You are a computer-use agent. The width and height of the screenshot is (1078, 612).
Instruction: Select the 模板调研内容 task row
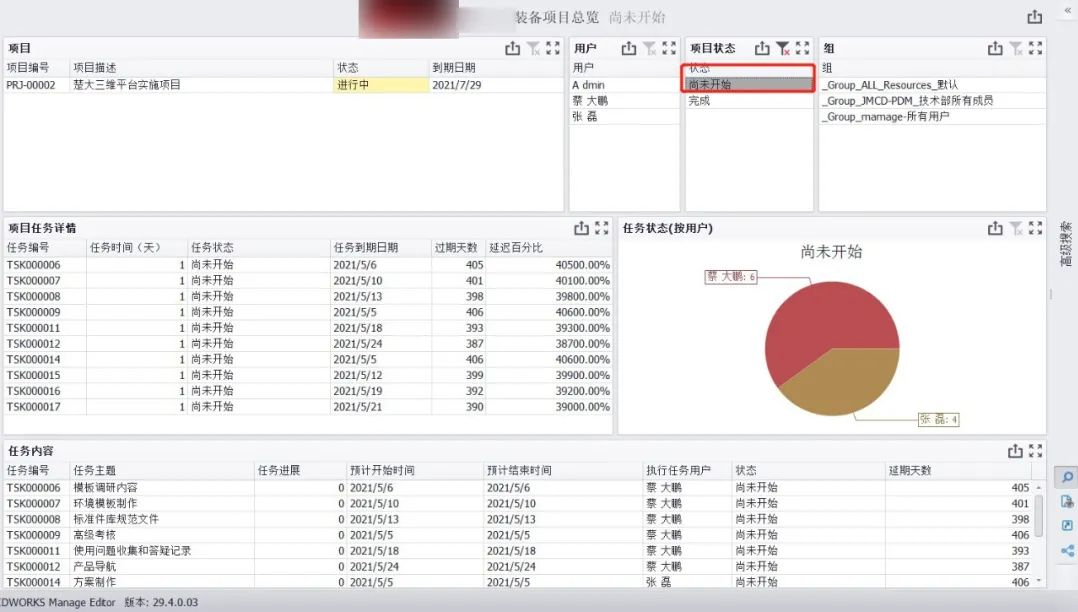[x=518, y=488]
